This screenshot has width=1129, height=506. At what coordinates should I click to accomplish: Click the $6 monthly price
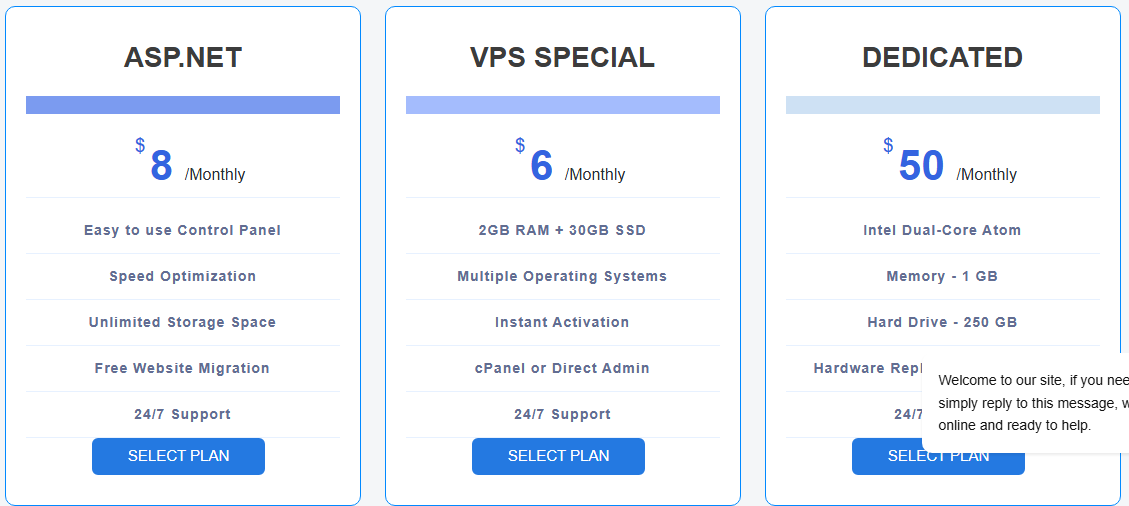pyautogui.click(x=542, y=166)
